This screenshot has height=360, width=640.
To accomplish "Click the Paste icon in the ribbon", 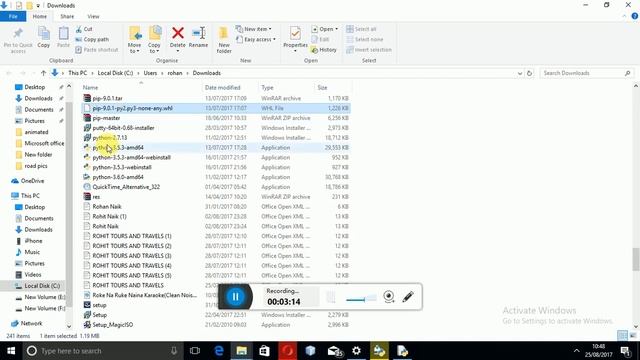I will point(63,38).
